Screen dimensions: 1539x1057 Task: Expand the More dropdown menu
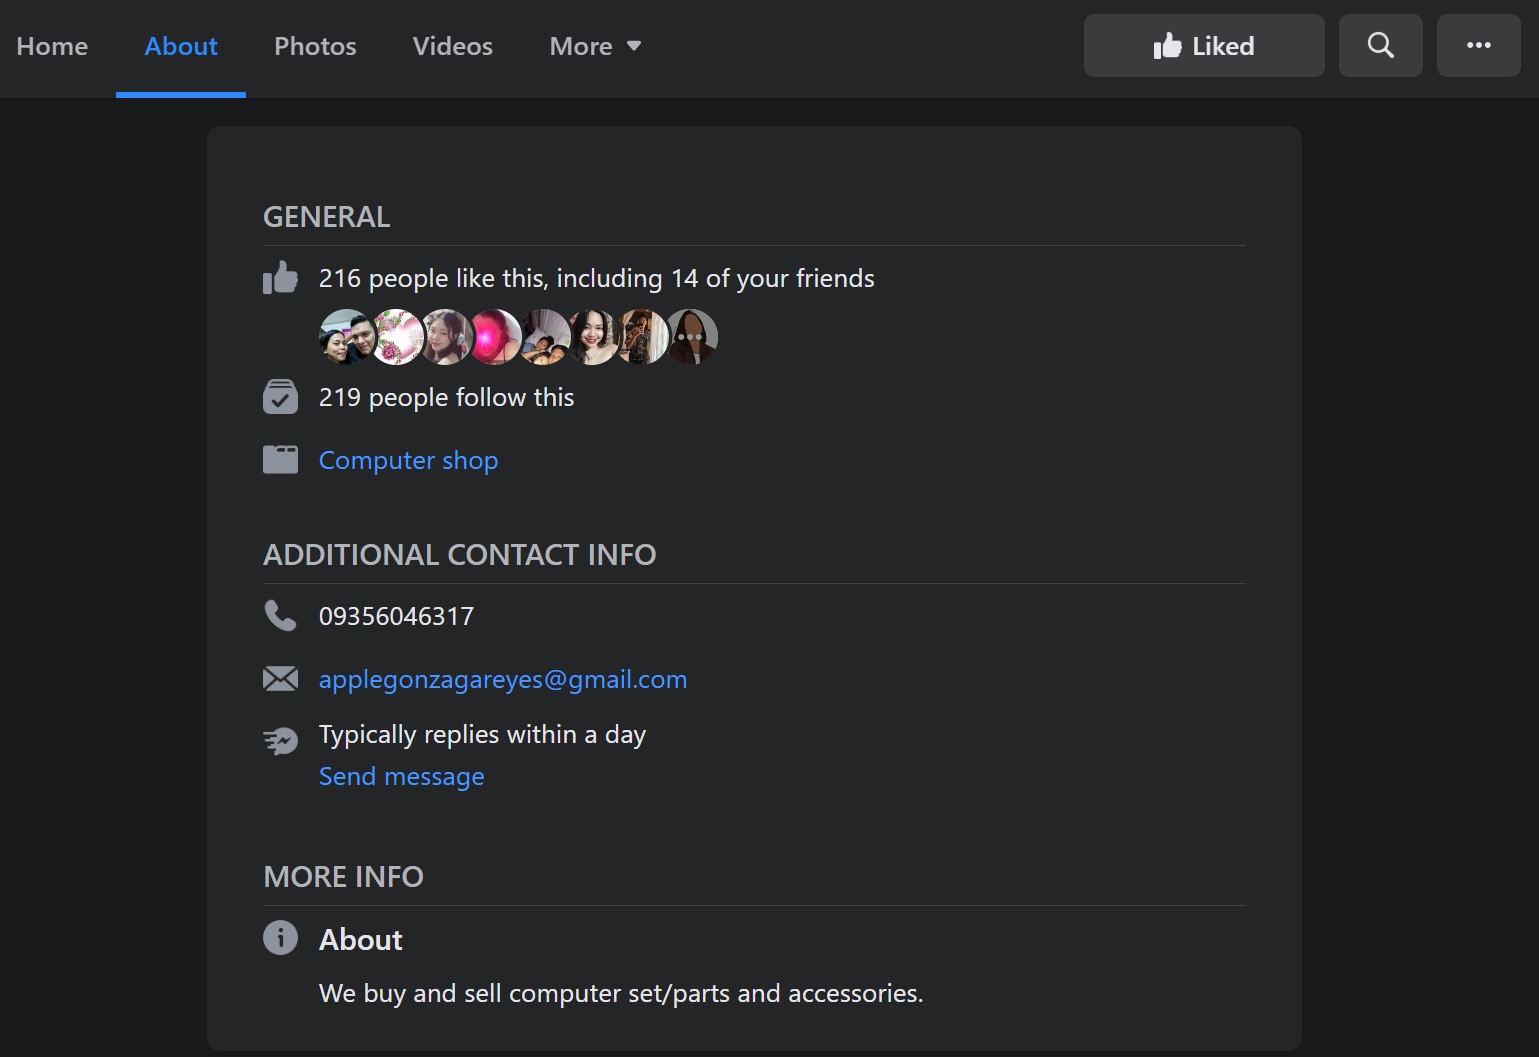595,46
